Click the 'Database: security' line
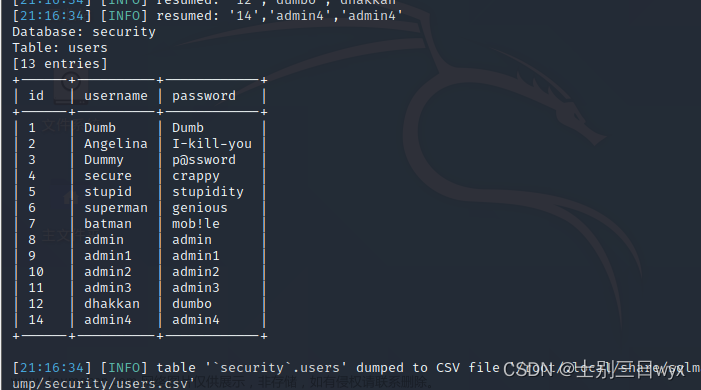 84,32
